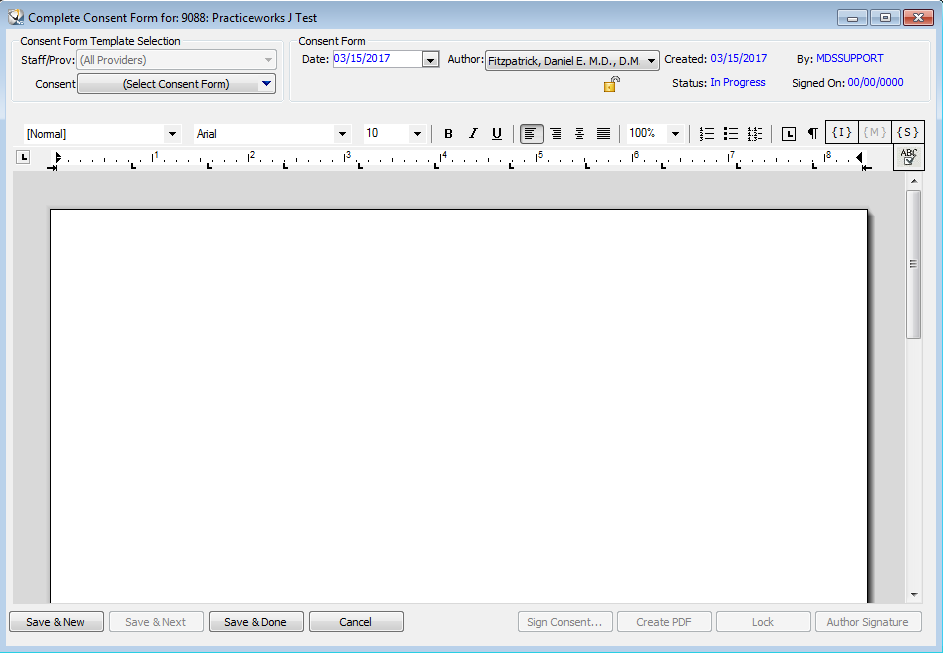Click the Author Signature button
This screenshot has width=943, height=653.
[x=868, y=622]
